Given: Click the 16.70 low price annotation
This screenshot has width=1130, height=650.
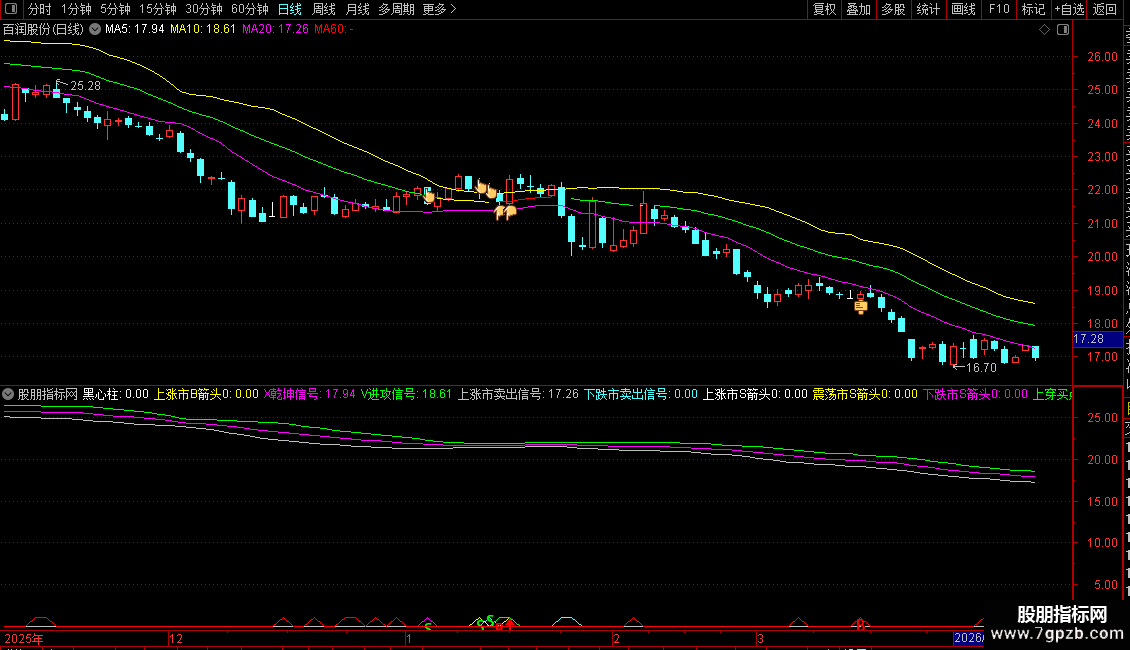Looking at the screenshot, I should tap(981, 368).
